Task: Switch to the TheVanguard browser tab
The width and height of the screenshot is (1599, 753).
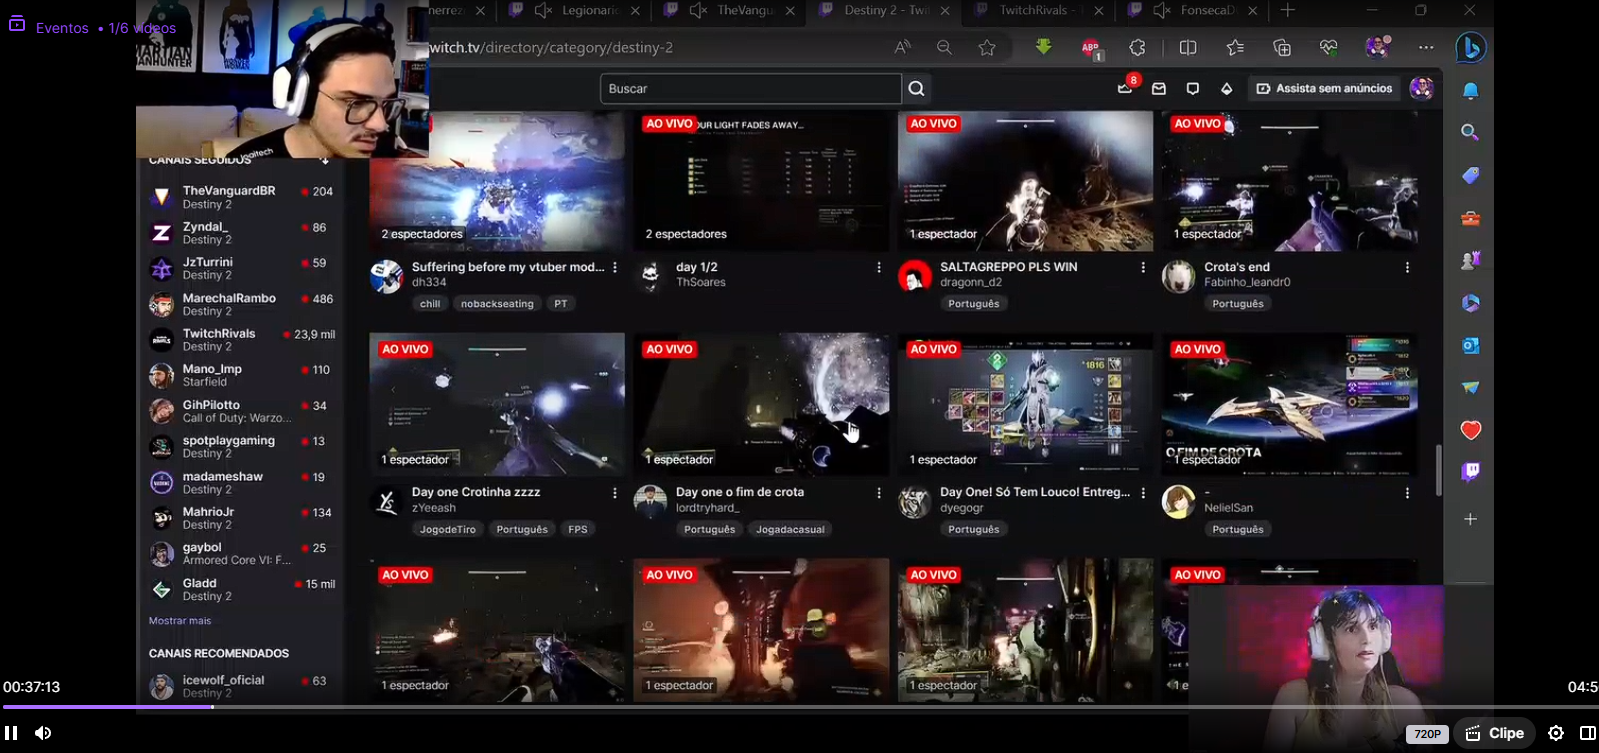Action: 745,10
